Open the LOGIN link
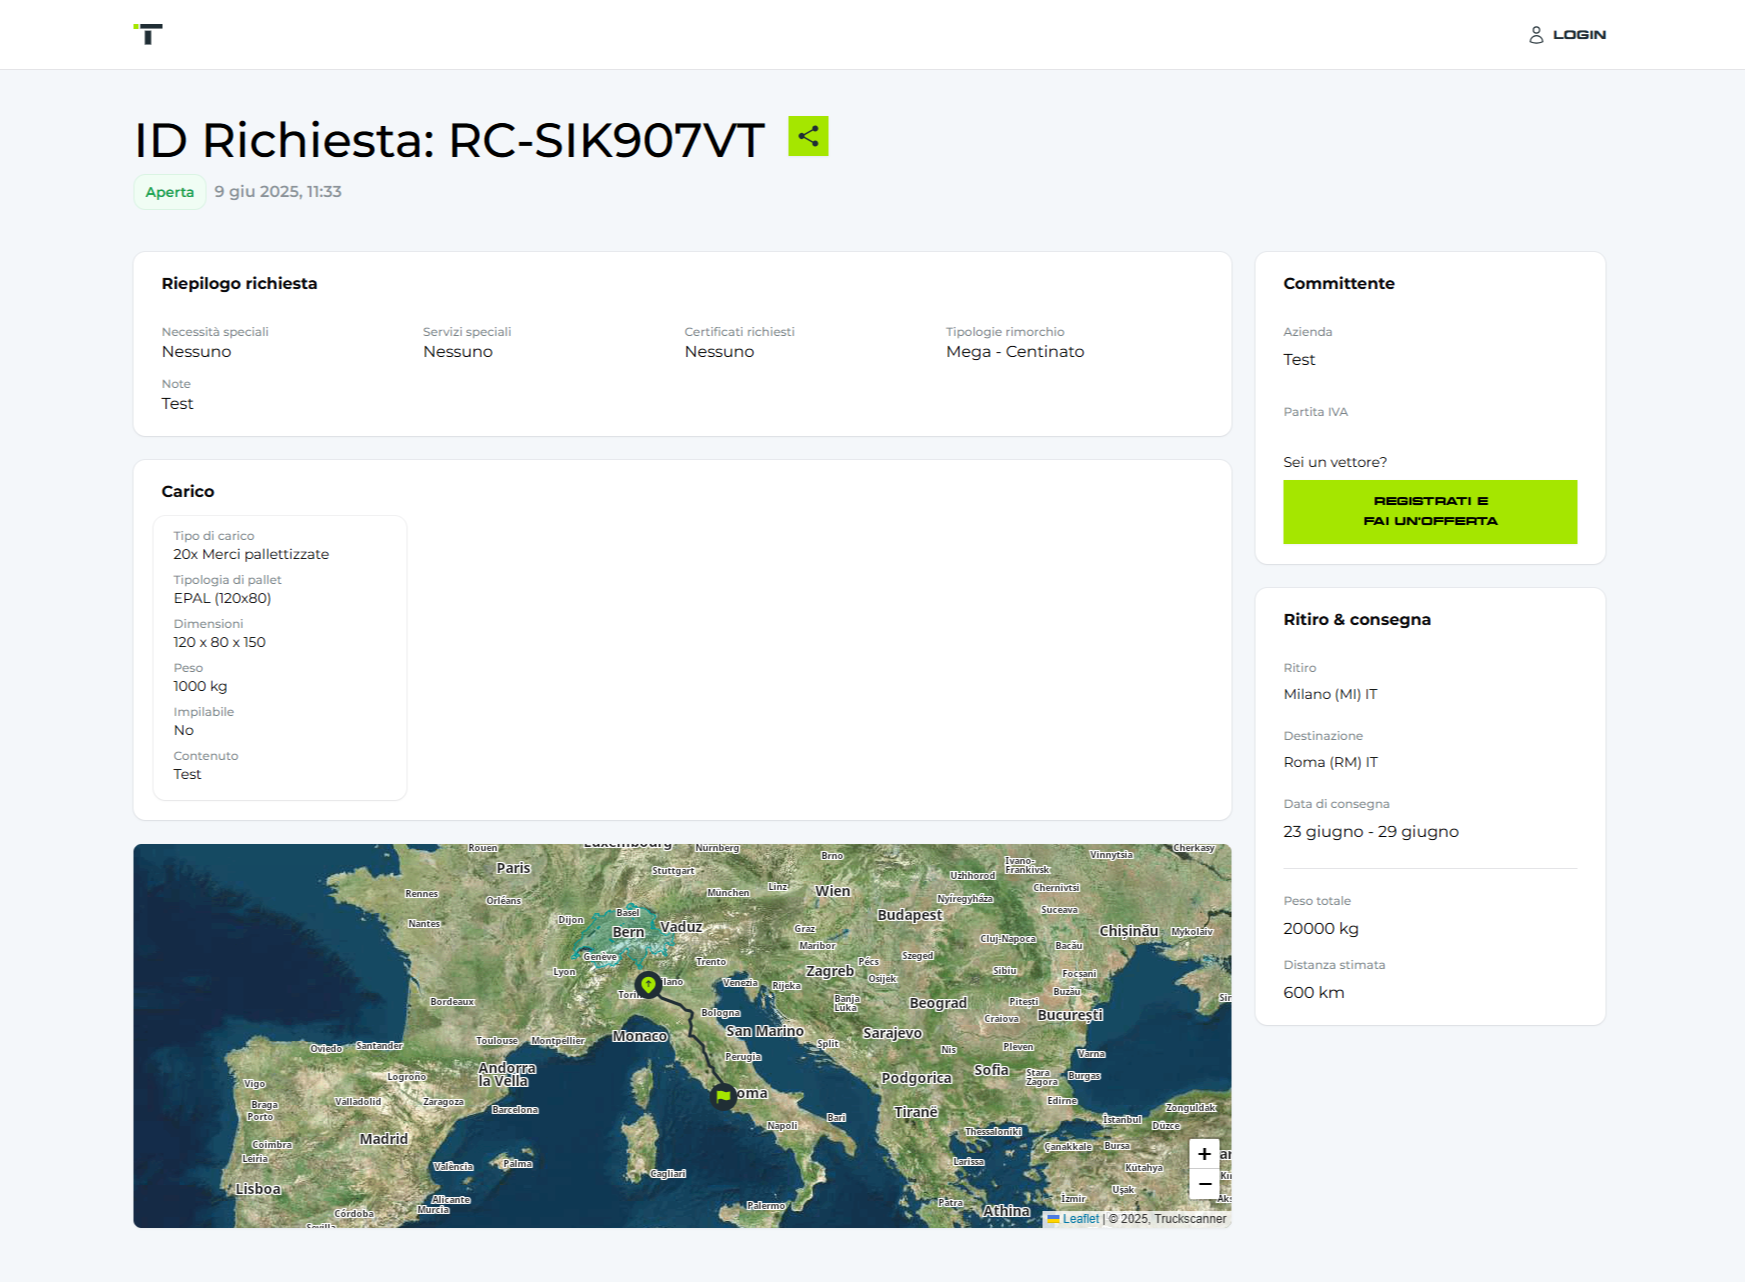1745x1282 pixels. (1579, 35)
